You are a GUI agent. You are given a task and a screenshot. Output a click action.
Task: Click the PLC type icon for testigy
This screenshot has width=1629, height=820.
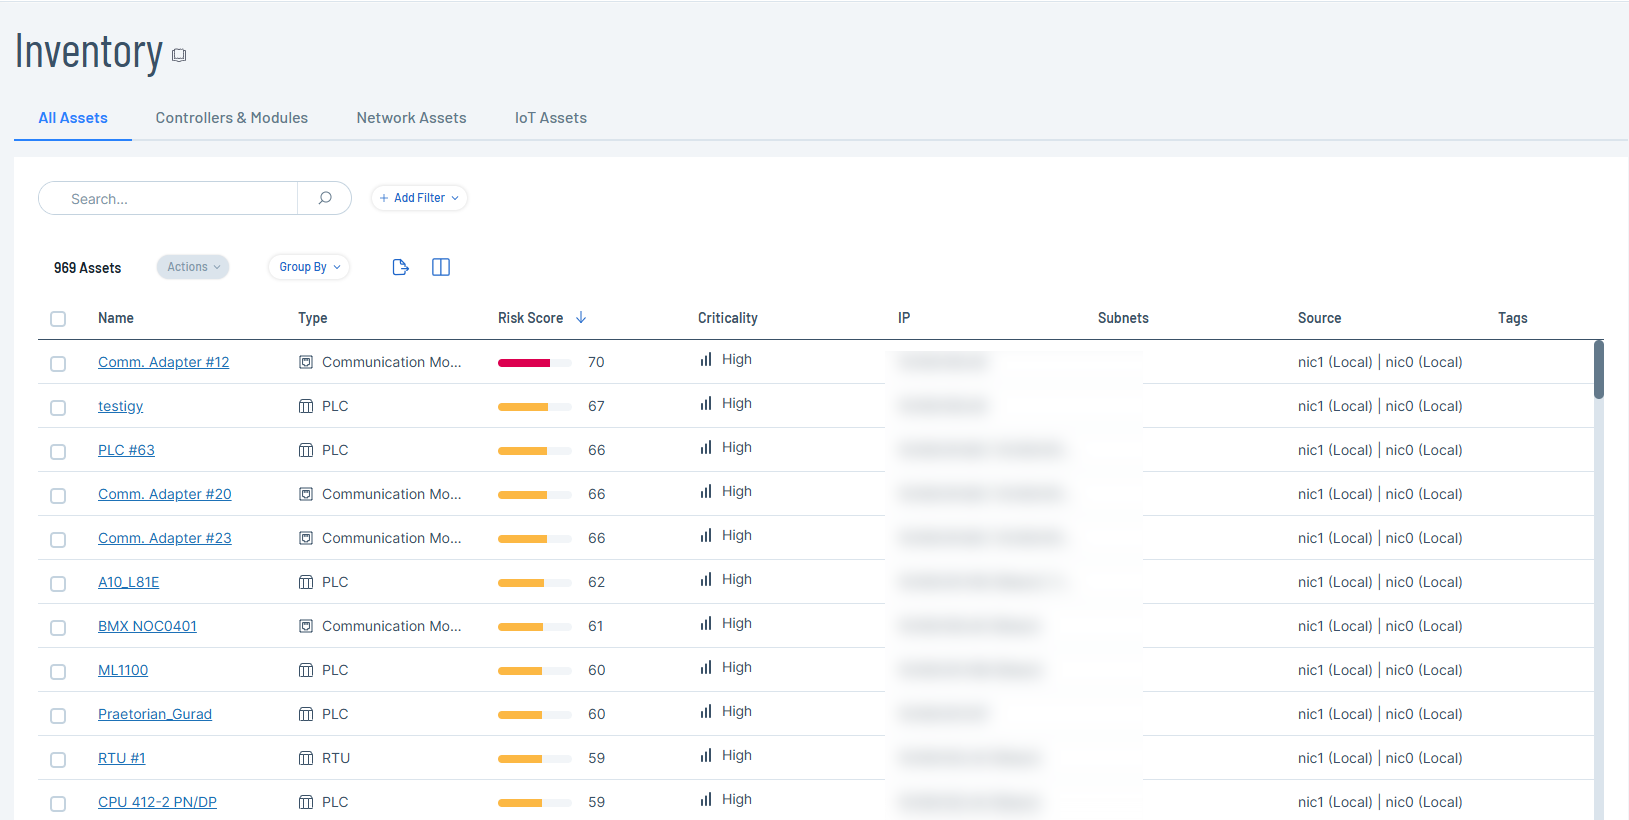[306, 406]
